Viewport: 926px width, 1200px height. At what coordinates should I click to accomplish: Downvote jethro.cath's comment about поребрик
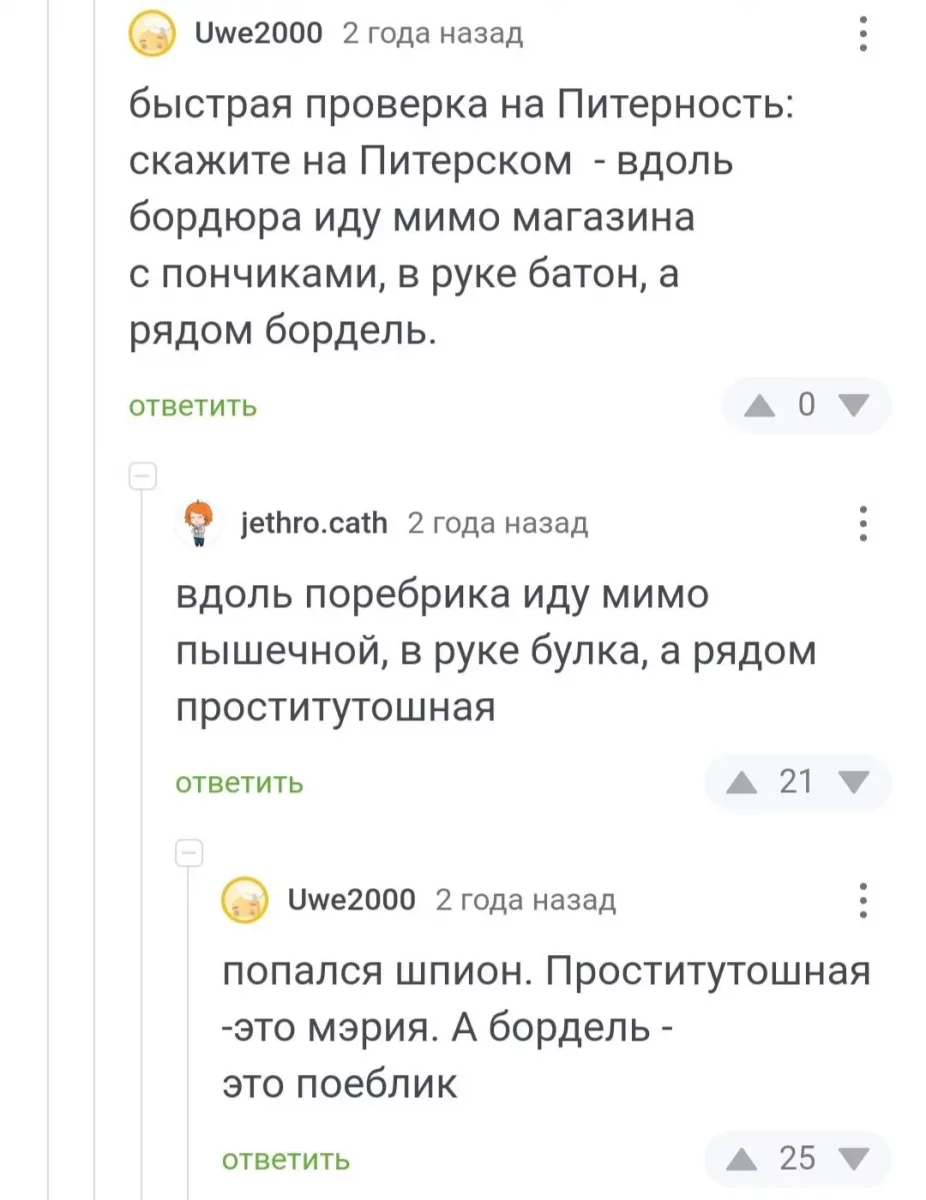point(856,782)
